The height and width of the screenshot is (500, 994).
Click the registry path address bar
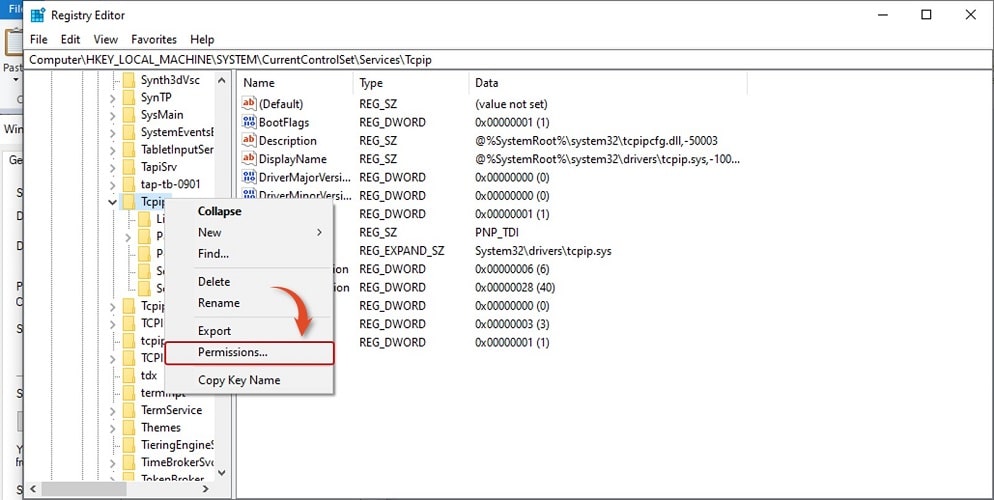(509, 60)
